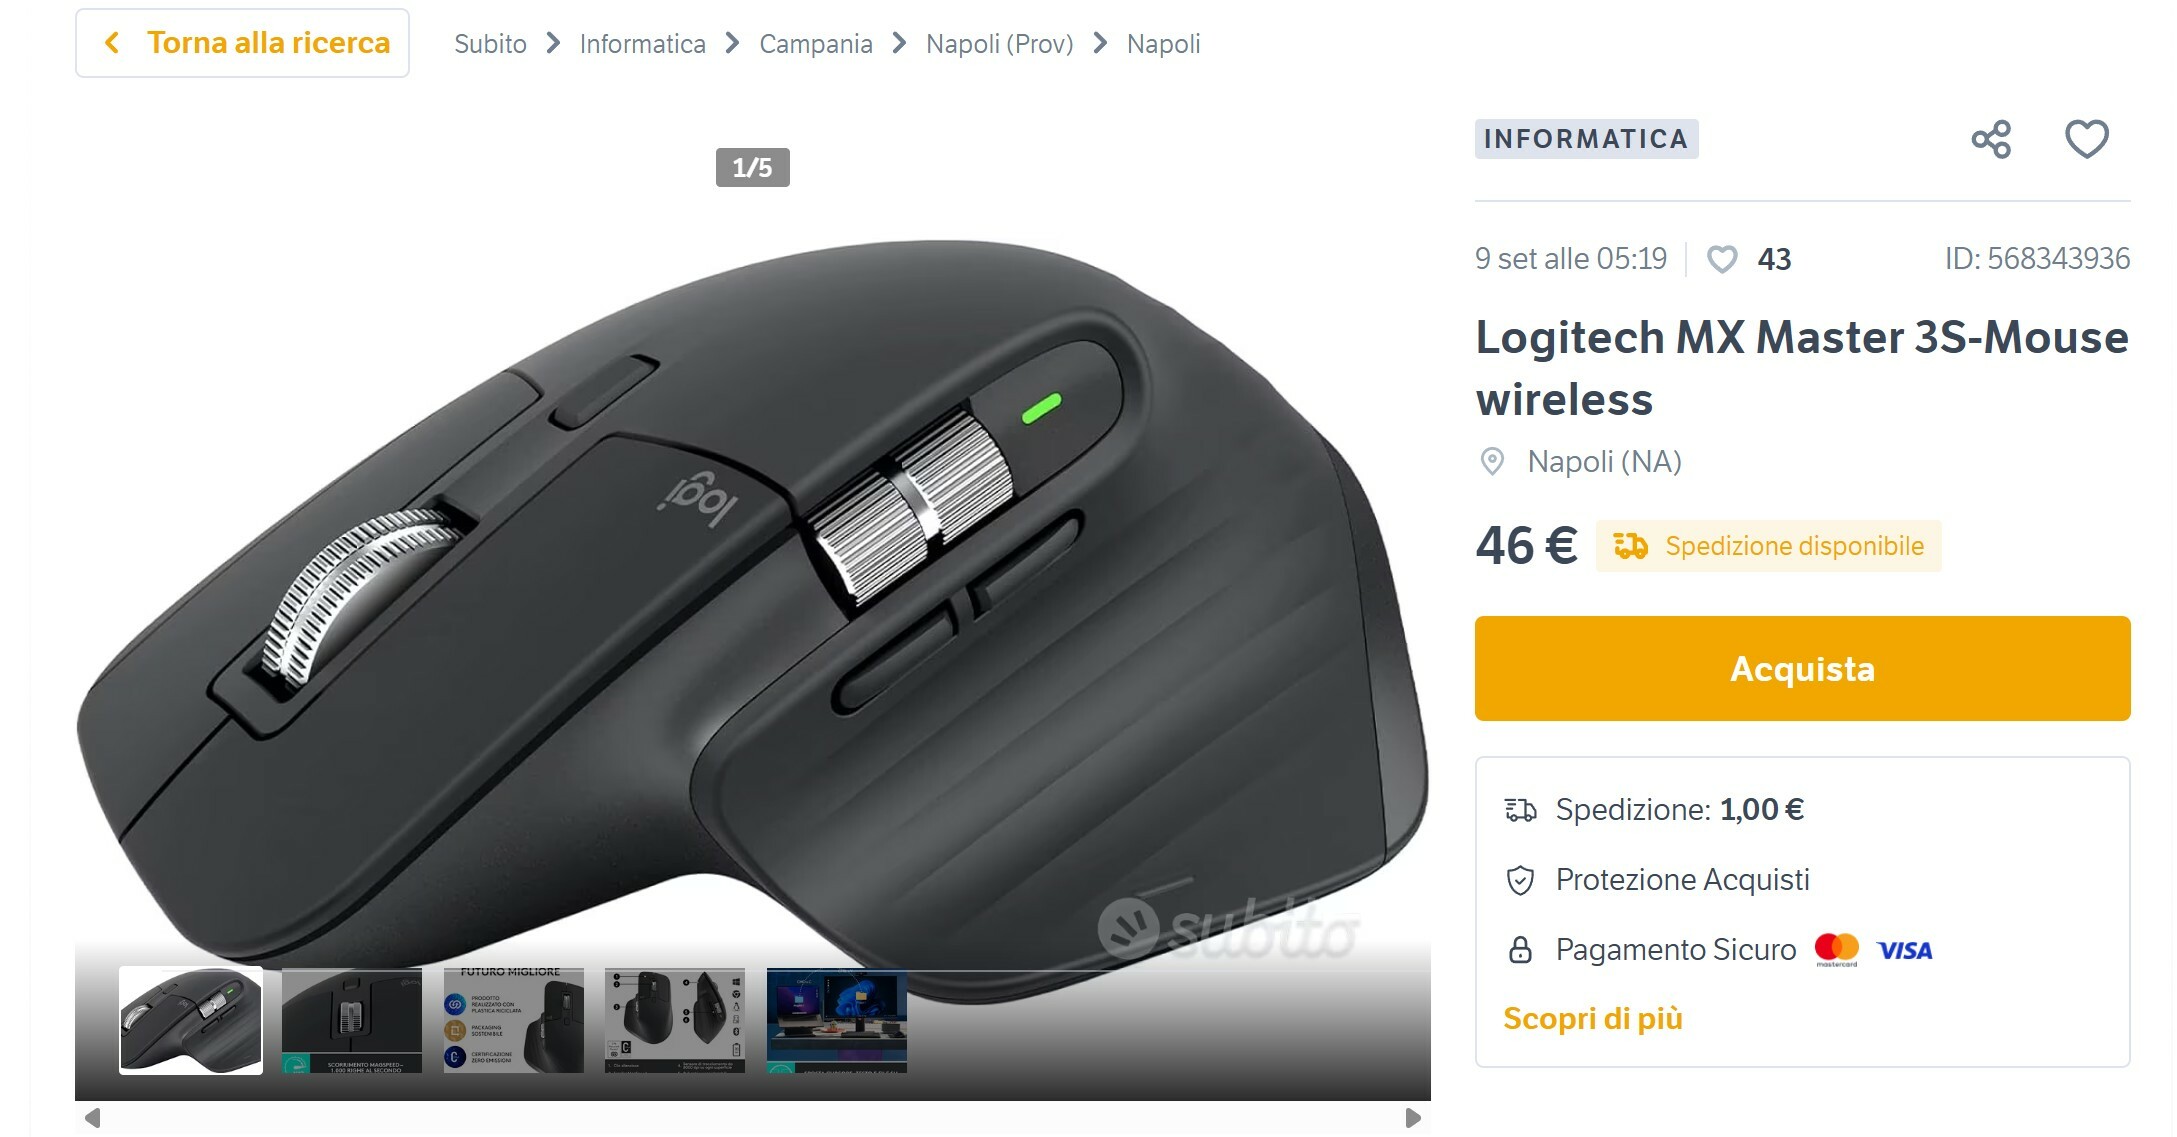Click the shield icon for Protezione Acquisti
The width and height of the screenshot is (2177, 1137).
[x=1520, y=880]
